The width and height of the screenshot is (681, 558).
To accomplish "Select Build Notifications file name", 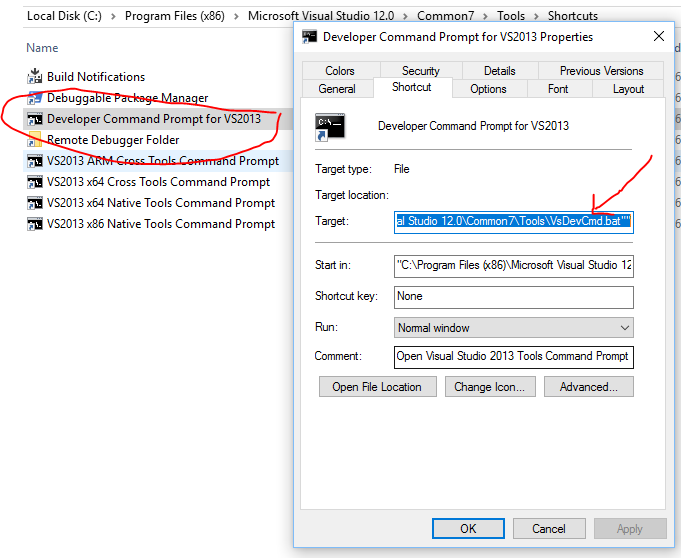I will click(96, 77).
